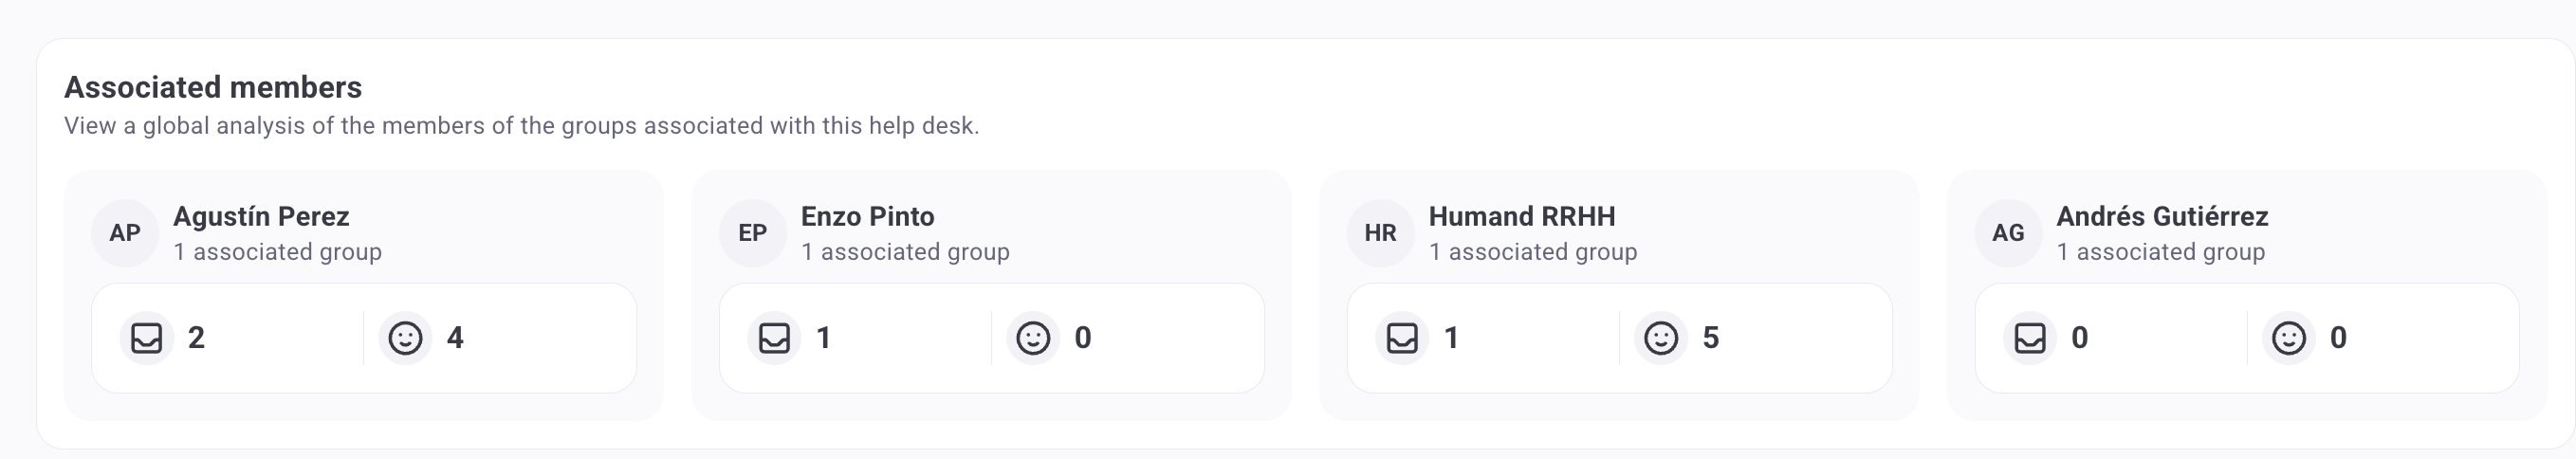Image resolution: width=2576 pixels, height=459 pixels.
Task: Select the EP avatar for Enzo Pinto
Action: coord(753,233)
